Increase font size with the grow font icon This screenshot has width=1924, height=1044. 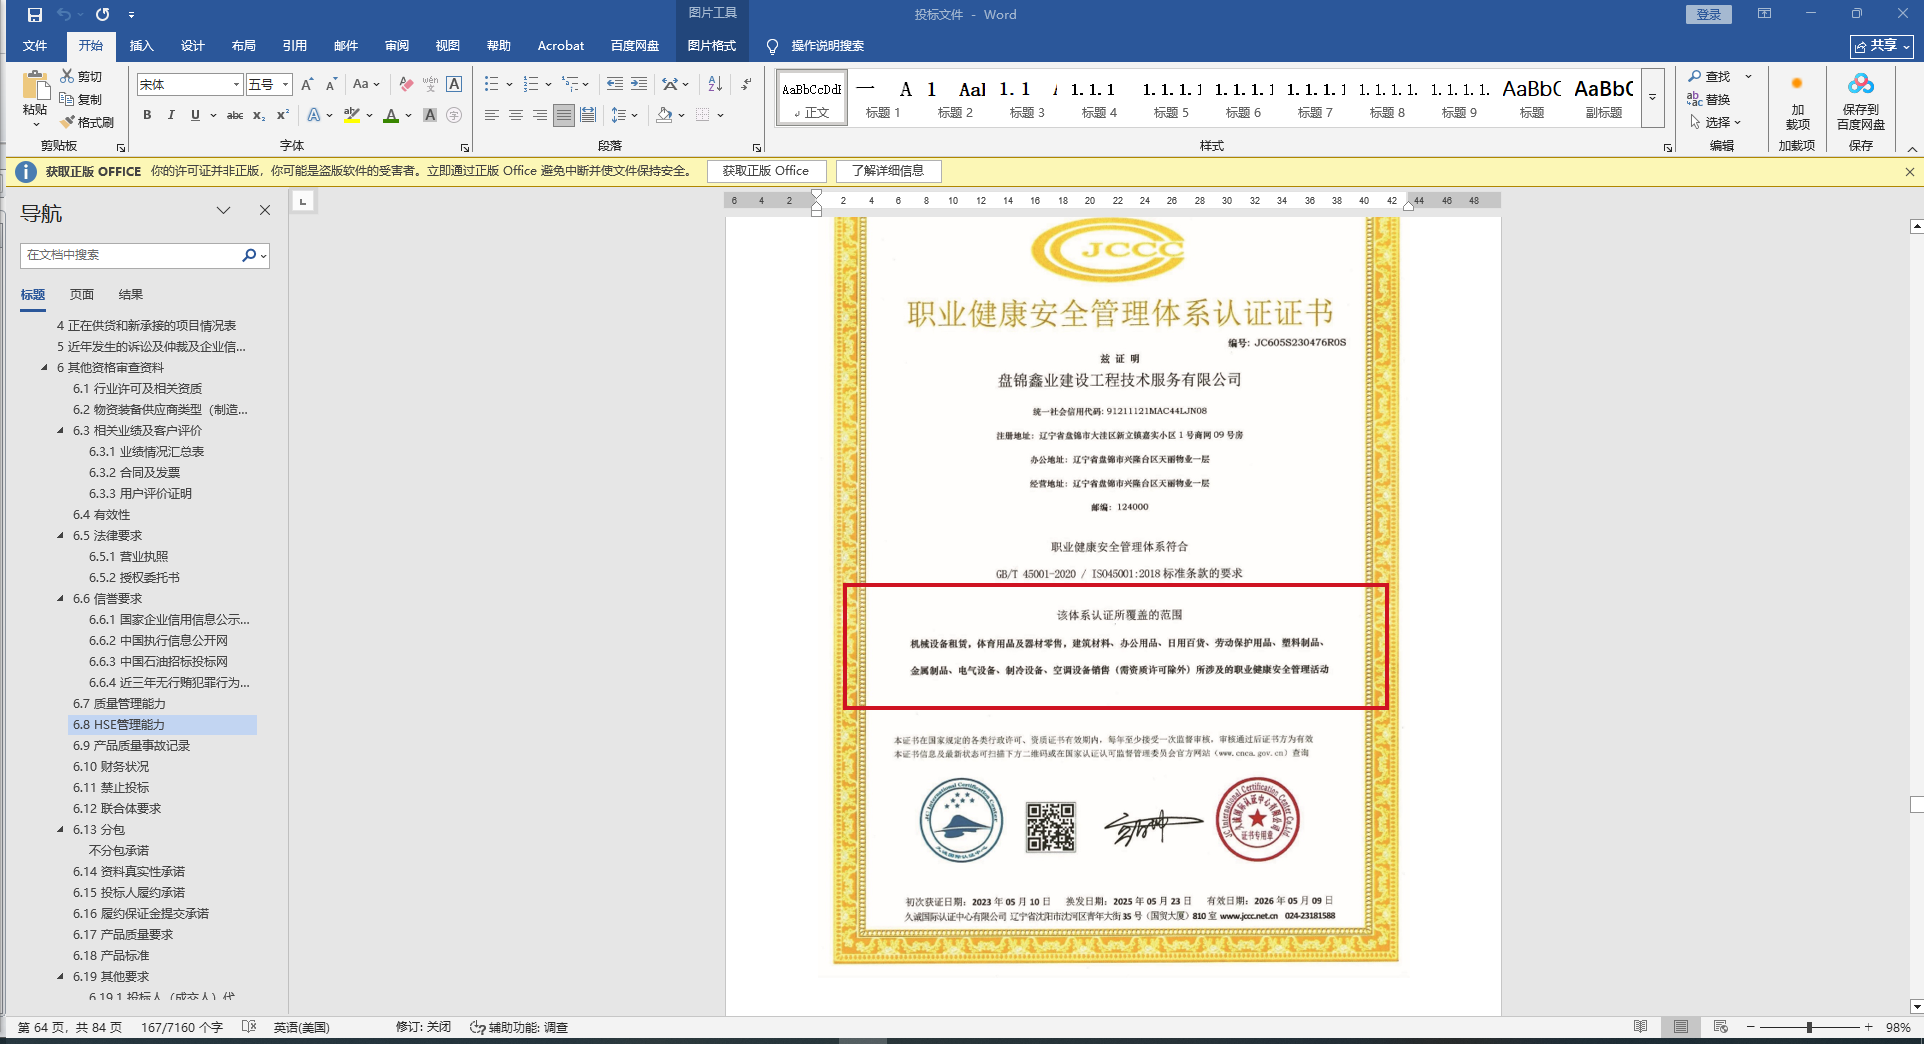point(307,85)
